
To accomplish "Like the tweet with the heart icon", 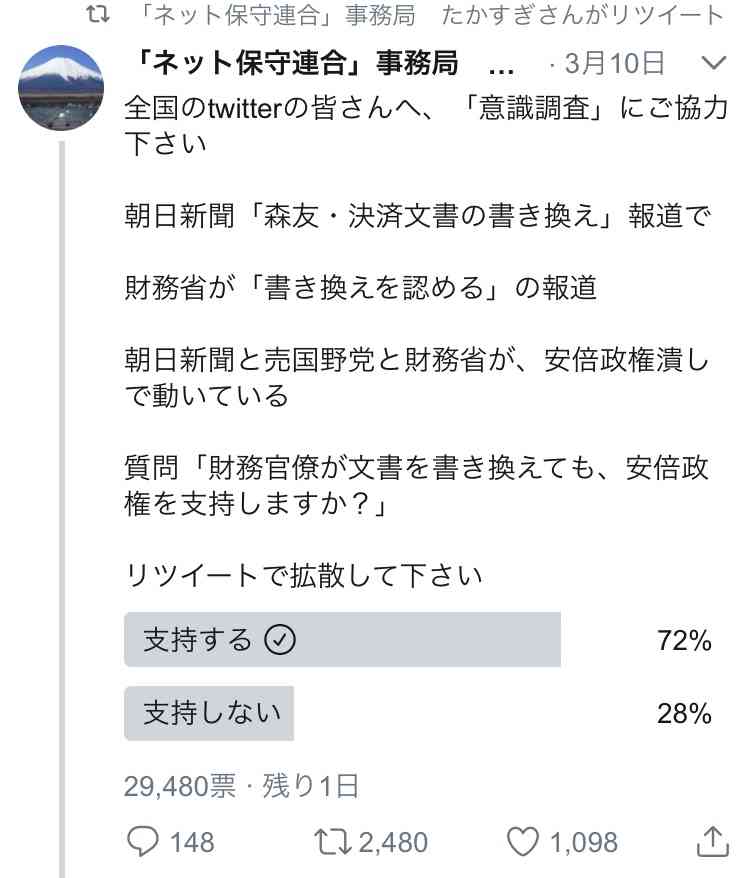I will tap(522, 842).
